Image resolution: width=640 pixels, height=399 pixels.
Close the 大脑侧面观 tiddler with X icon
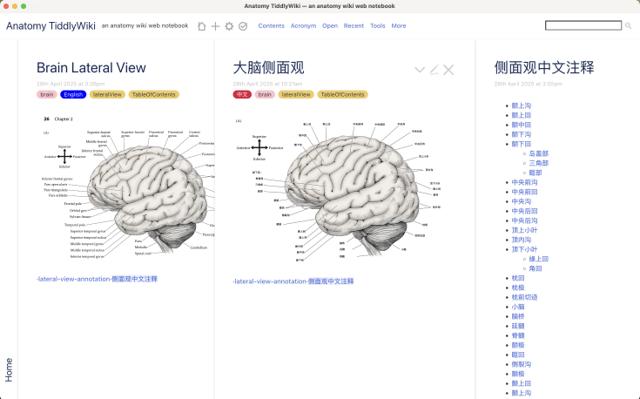click(449, 70)
